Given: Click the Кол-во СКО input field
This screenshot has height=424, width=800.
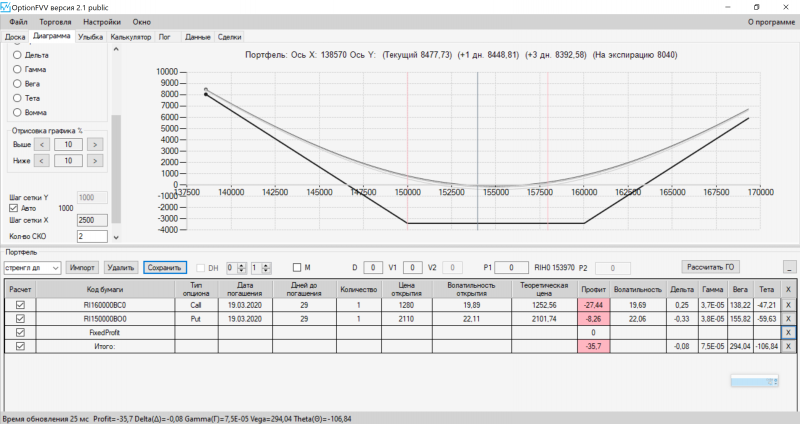Looking at the screenshot, I should coord(92,236).
